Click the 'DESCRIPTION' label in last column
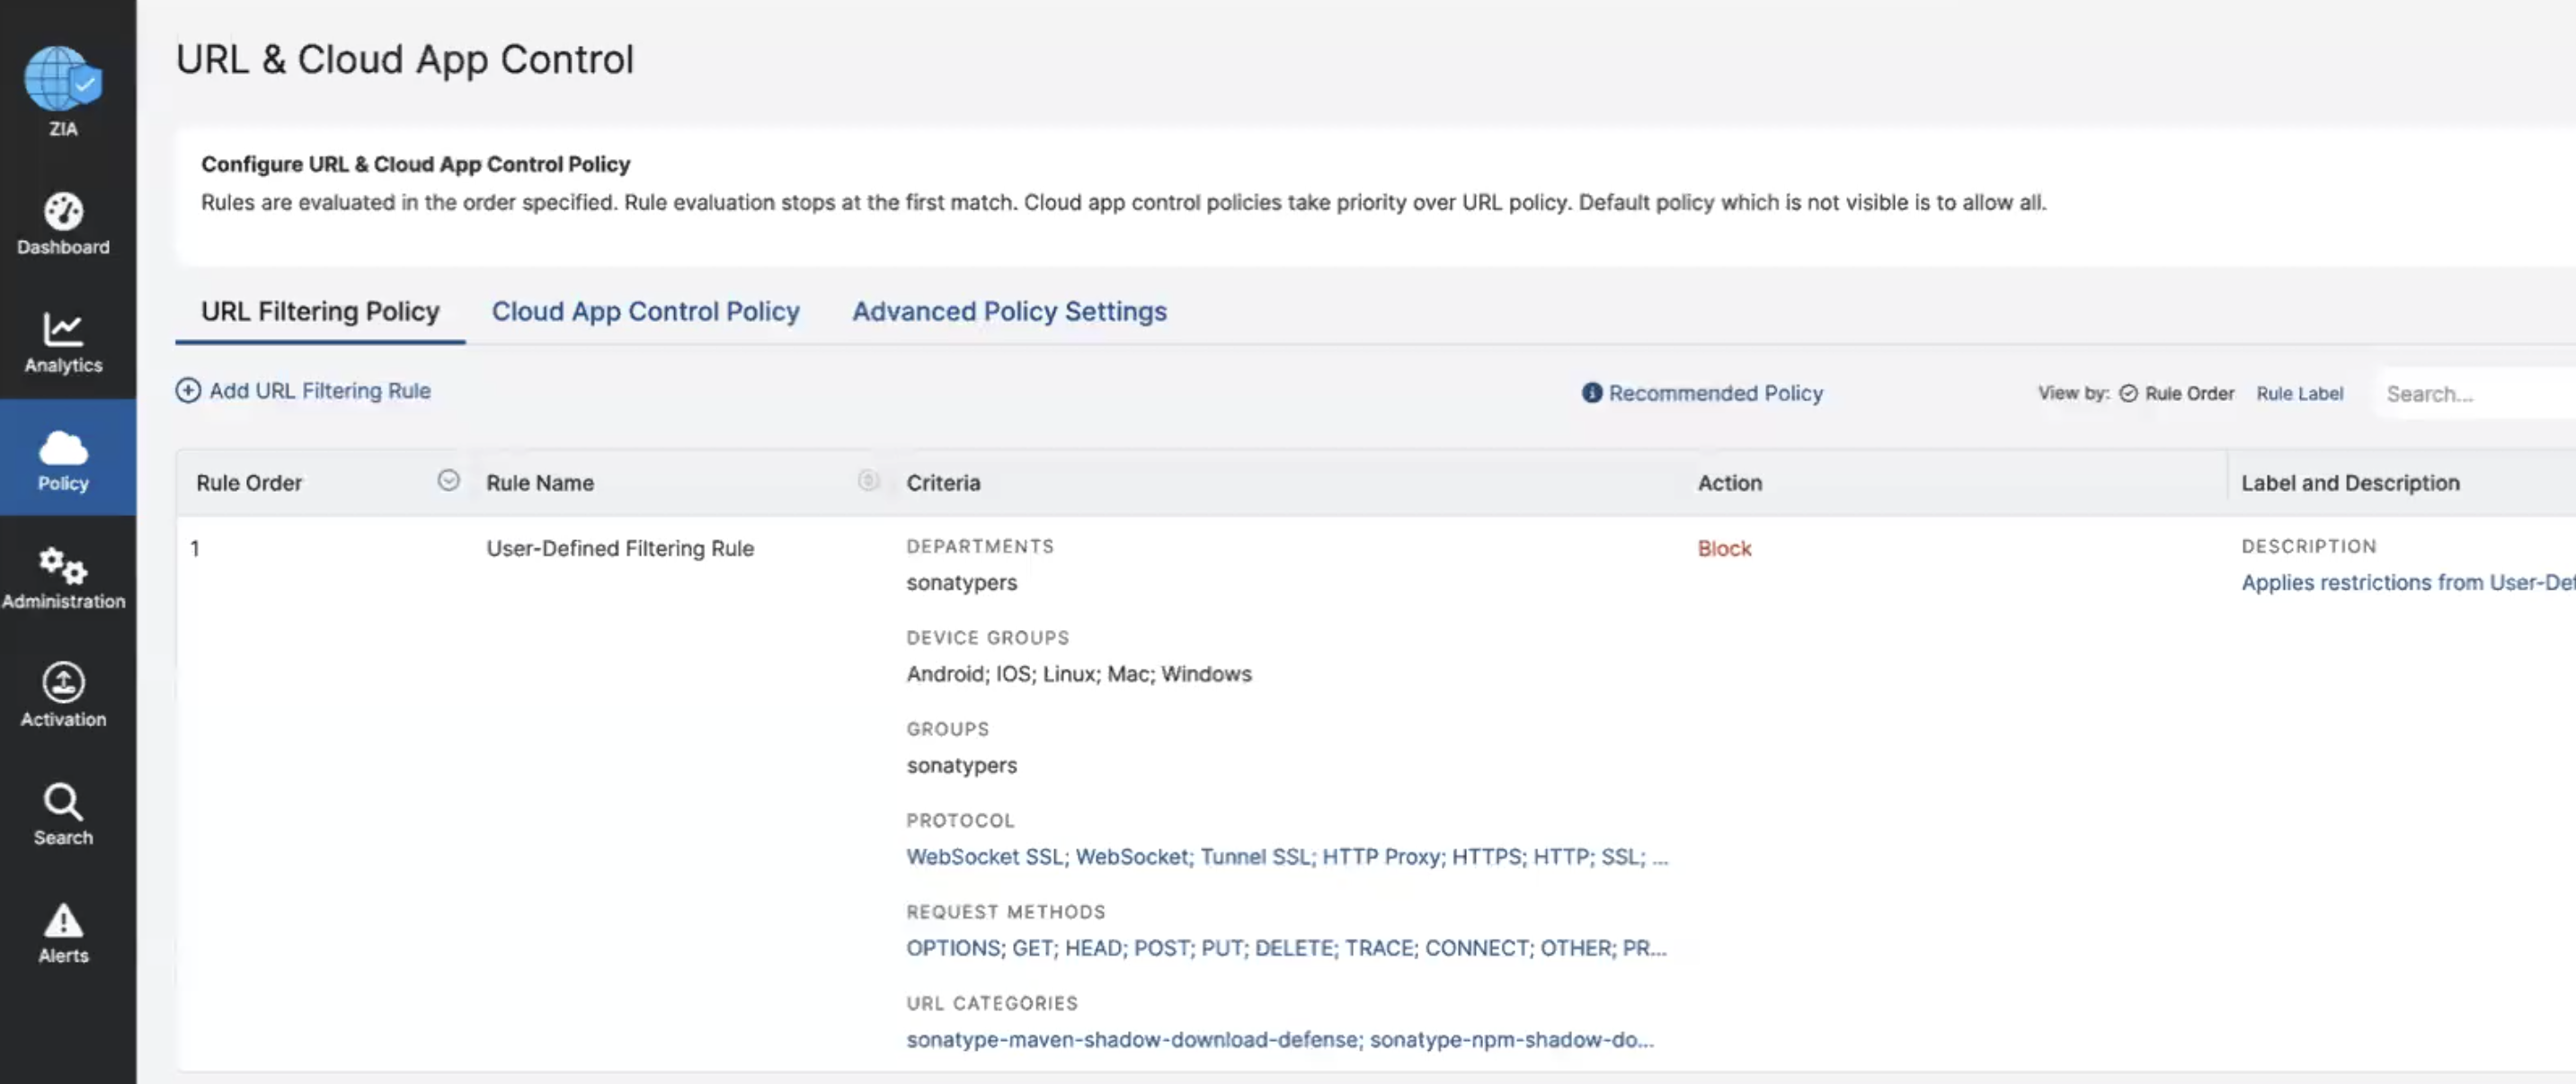 2309,546
